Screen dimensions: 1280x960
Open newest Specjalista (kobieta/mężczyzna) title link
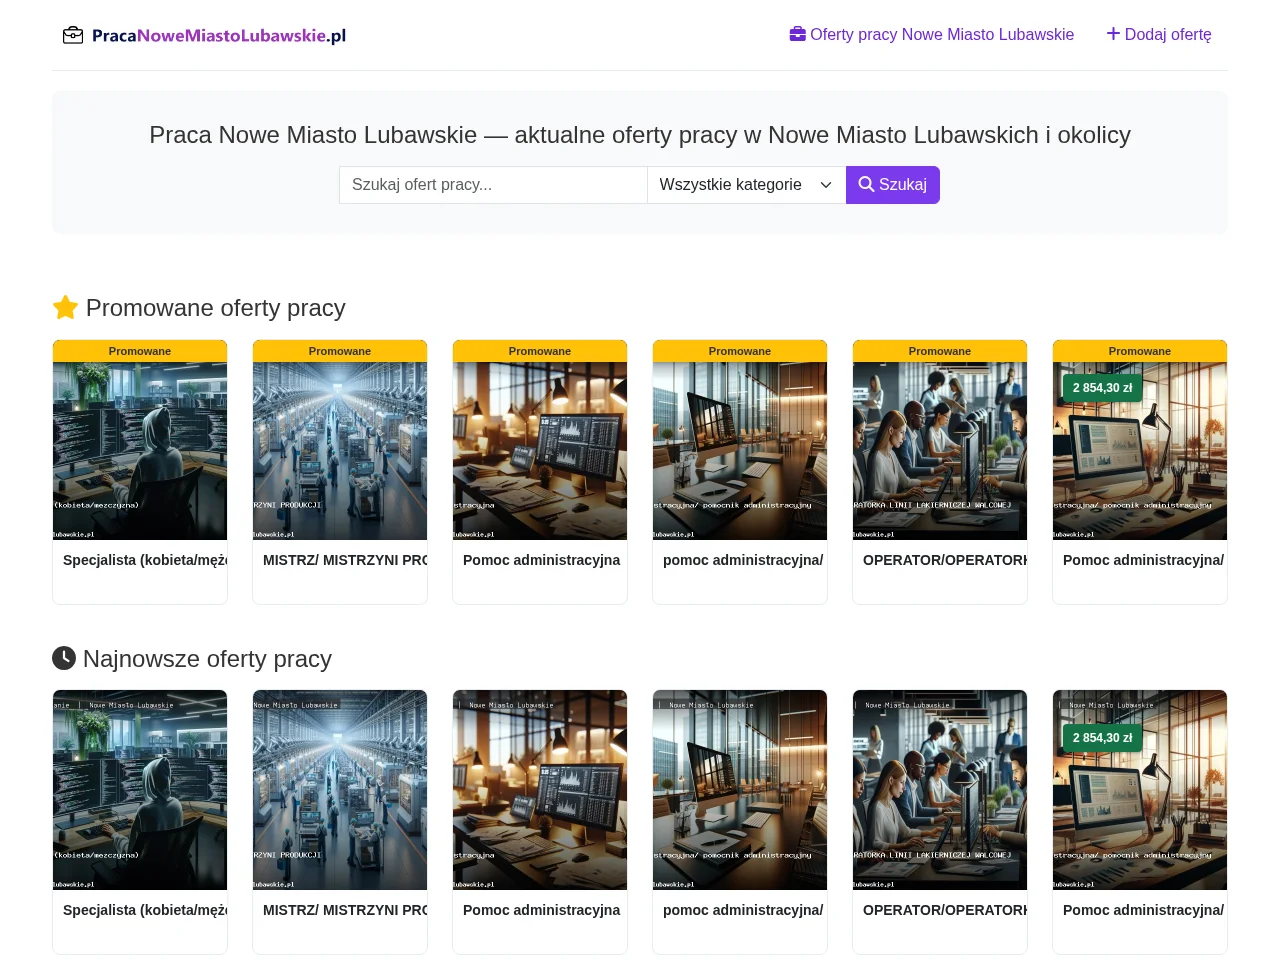[x=145, y=910]
